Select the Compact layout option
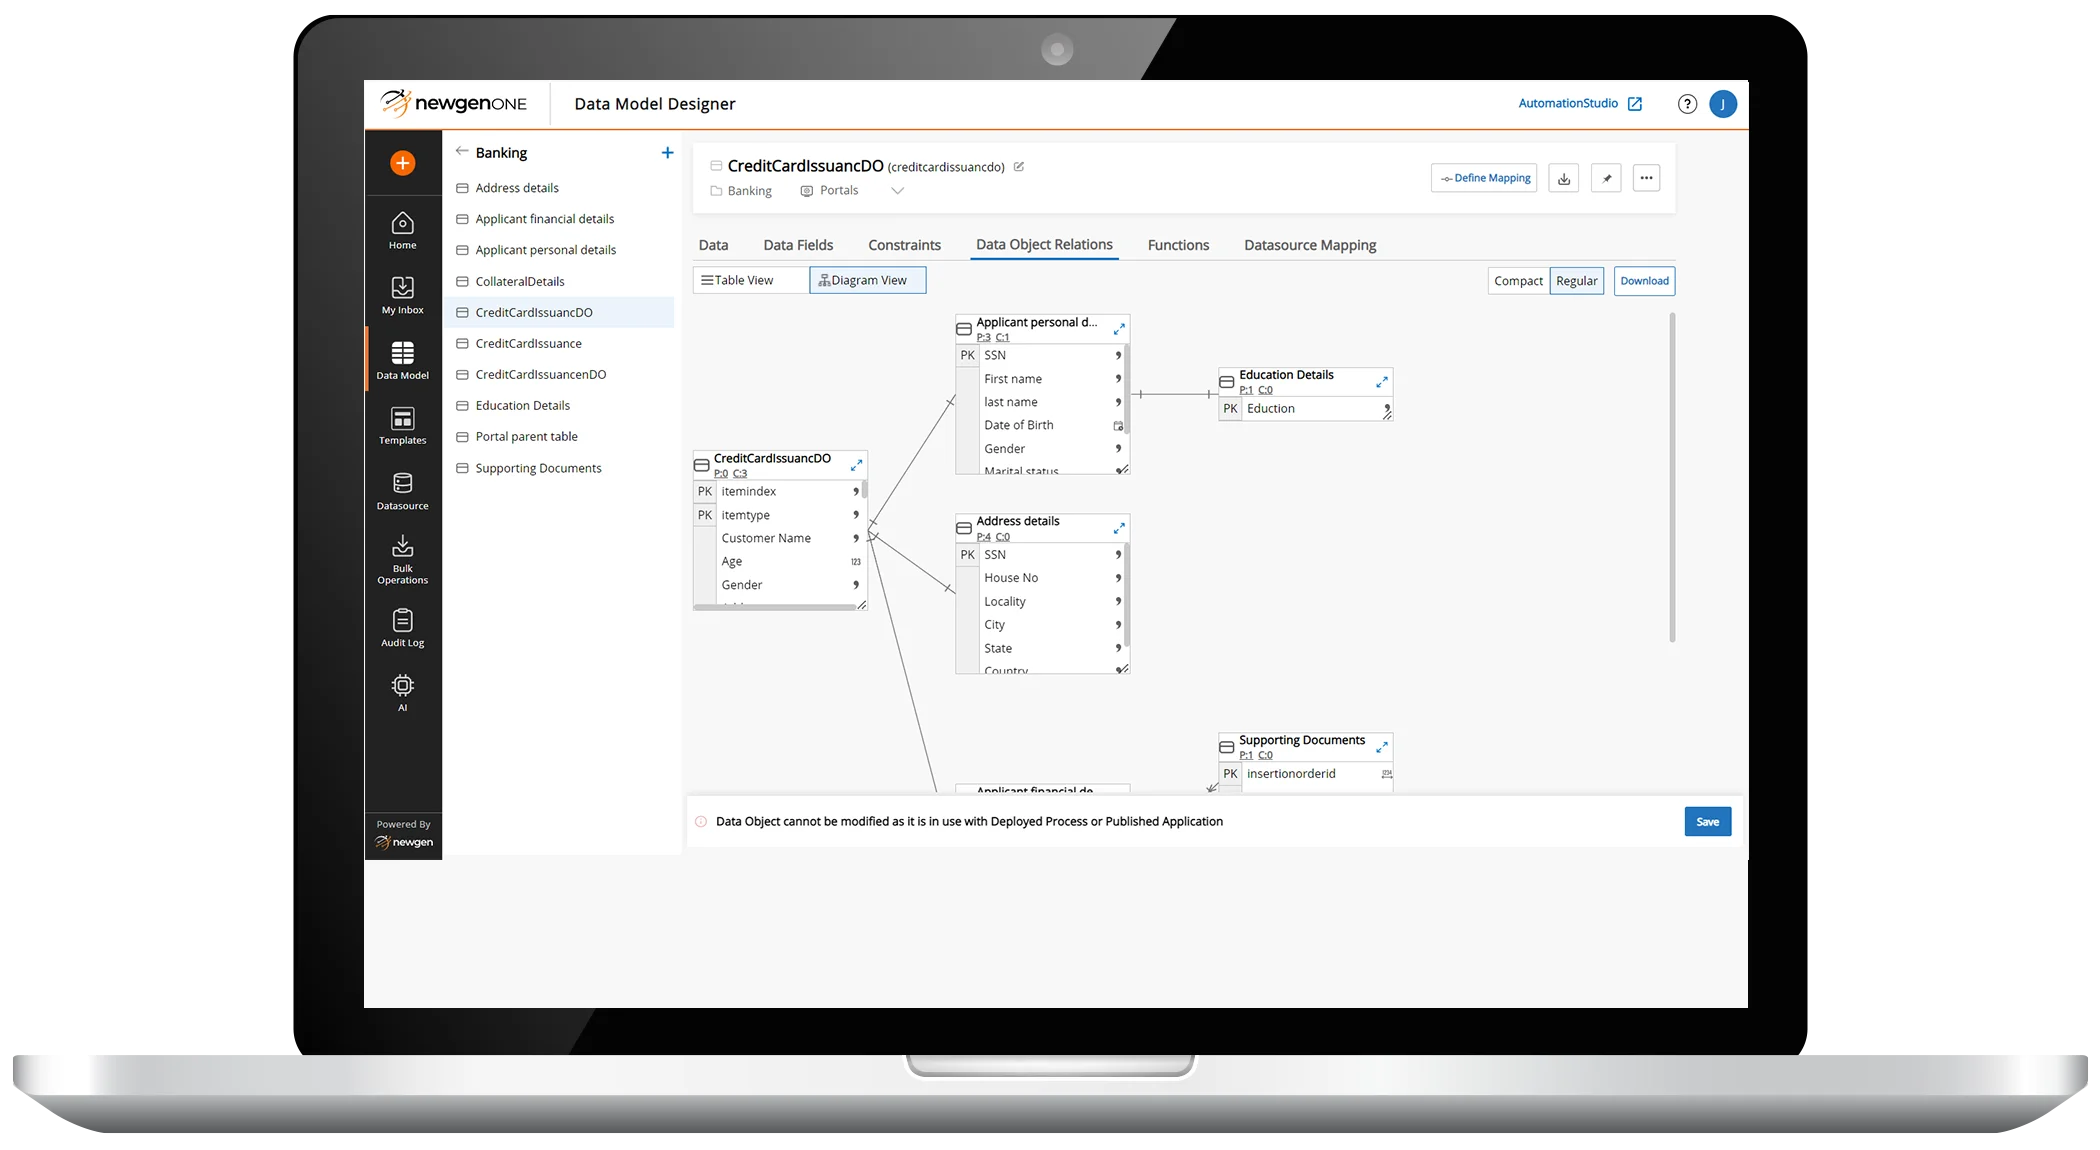 point(1517,281)
